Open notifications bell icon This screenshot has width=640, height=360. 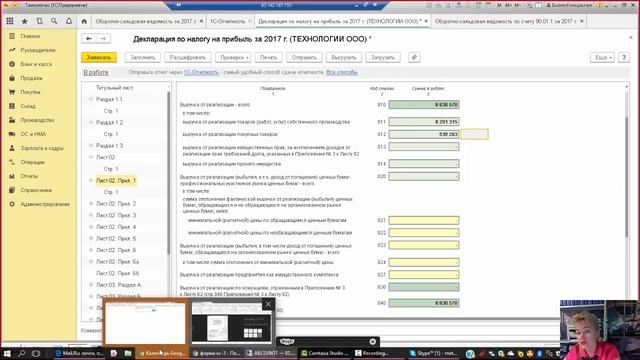(69, 21)
